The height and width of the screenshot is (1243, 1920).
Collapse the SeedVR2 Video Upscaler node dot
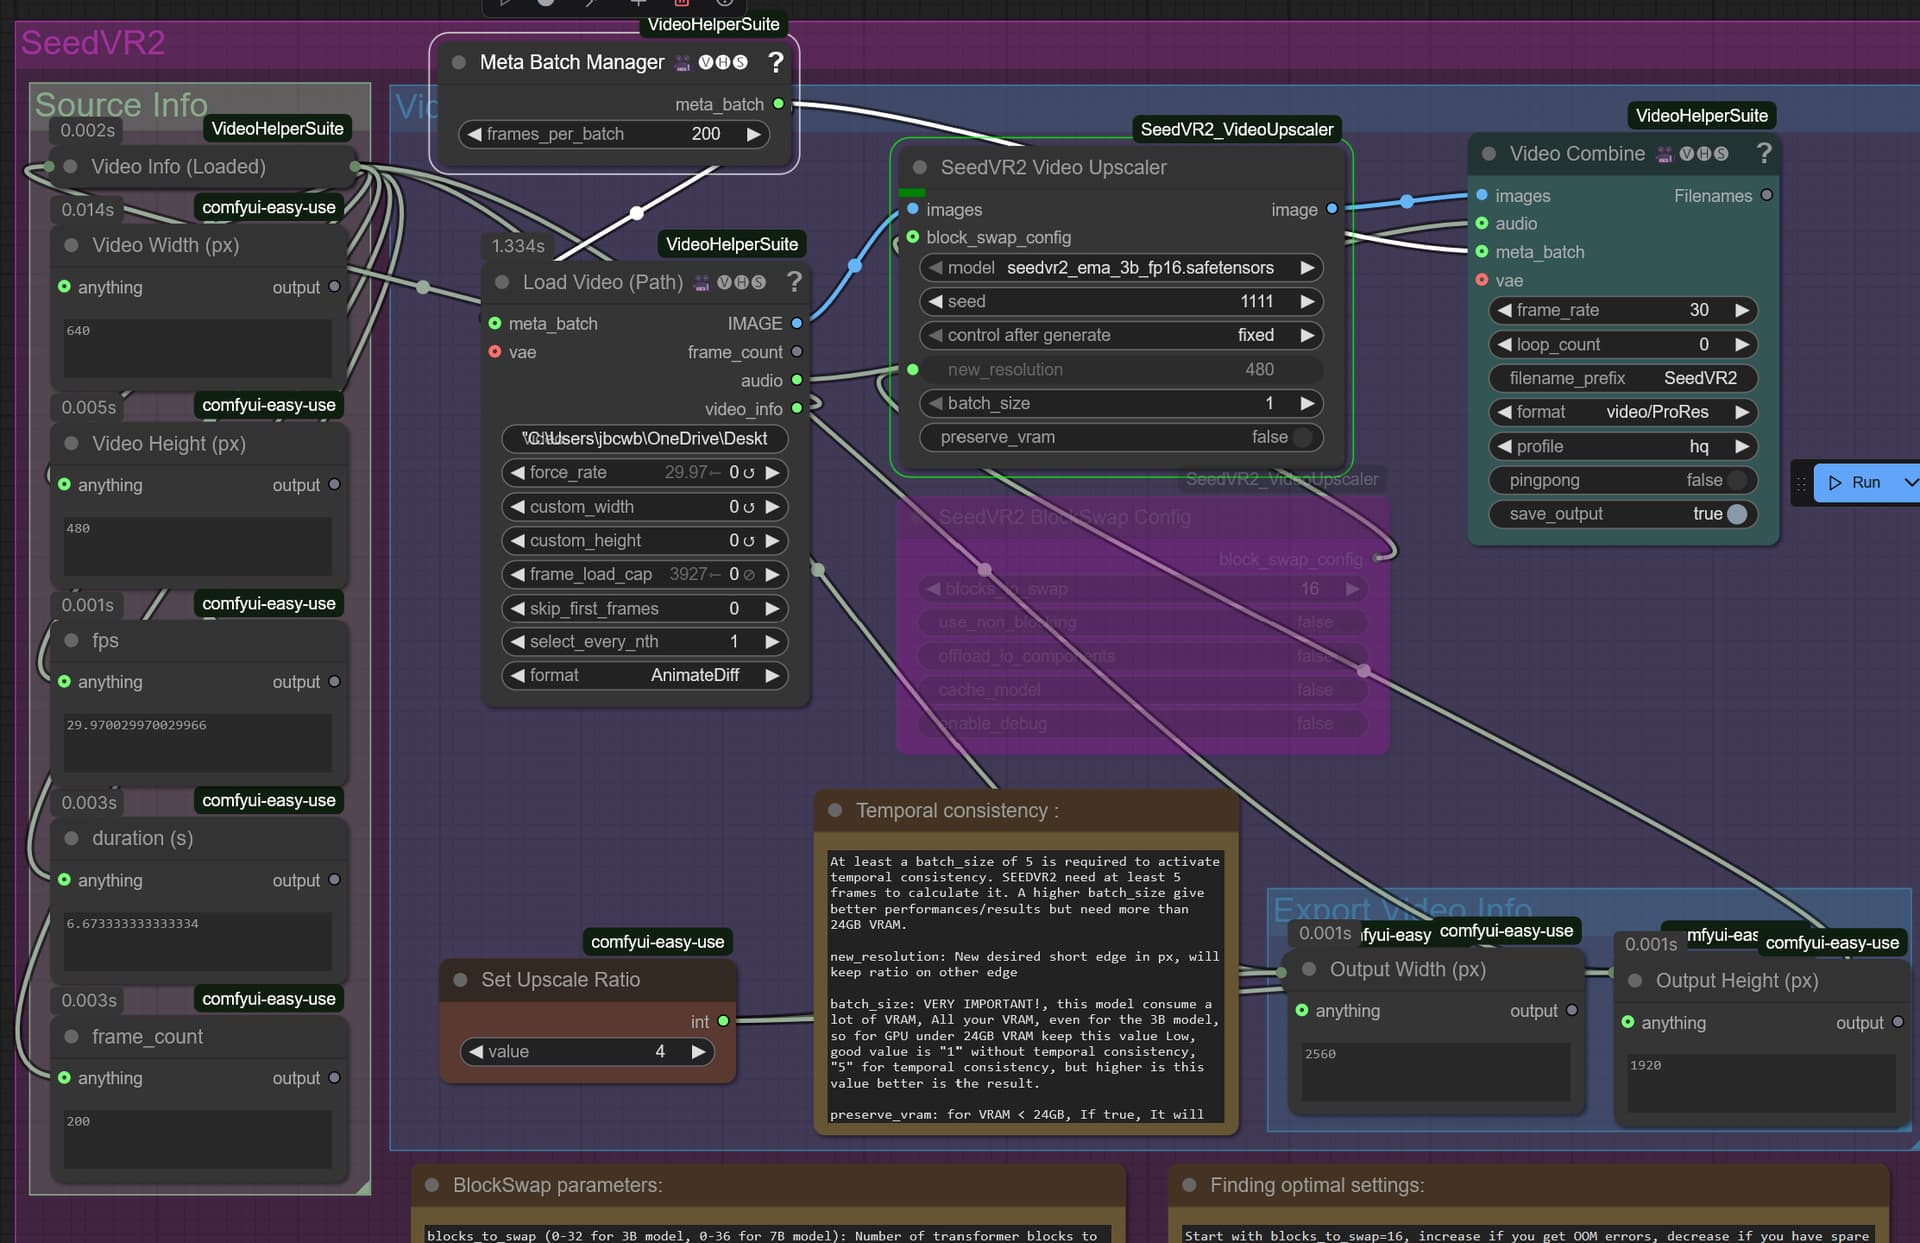click(920, 167)
